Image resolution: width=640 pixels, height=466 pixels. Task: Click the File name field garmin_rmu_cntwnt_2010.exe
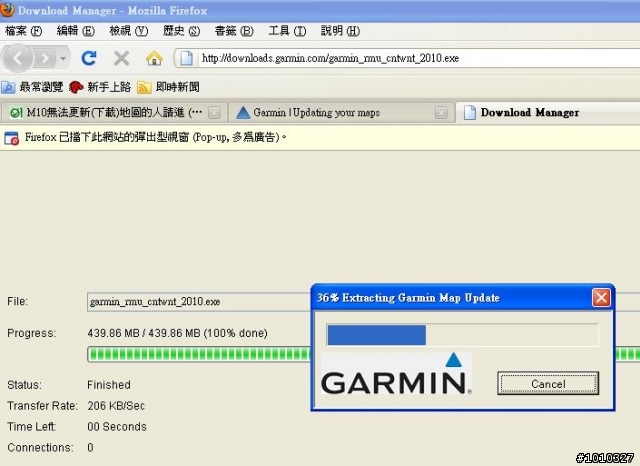click(x=198, y=302)
